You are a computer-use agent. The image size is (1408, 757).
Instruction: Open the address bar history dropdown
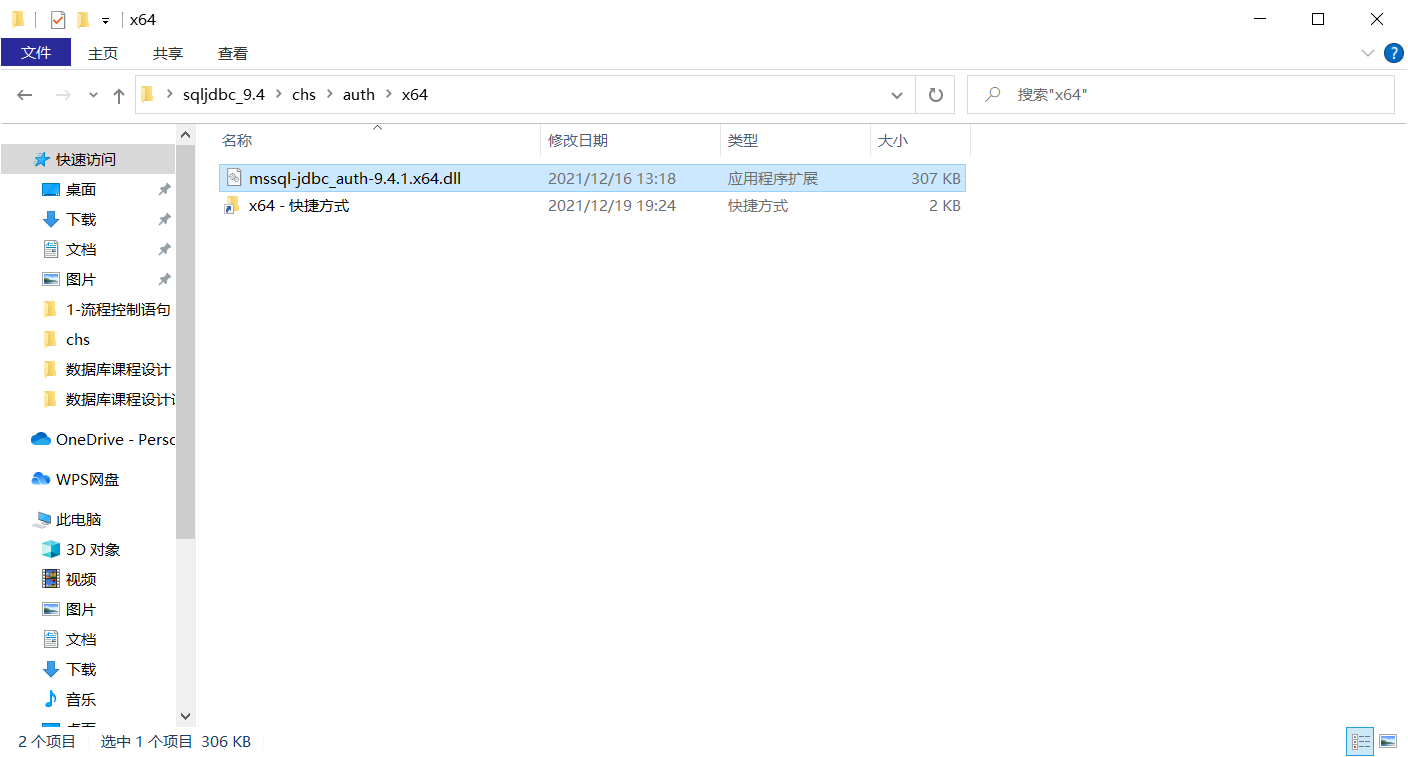click(x=897, y=95)
